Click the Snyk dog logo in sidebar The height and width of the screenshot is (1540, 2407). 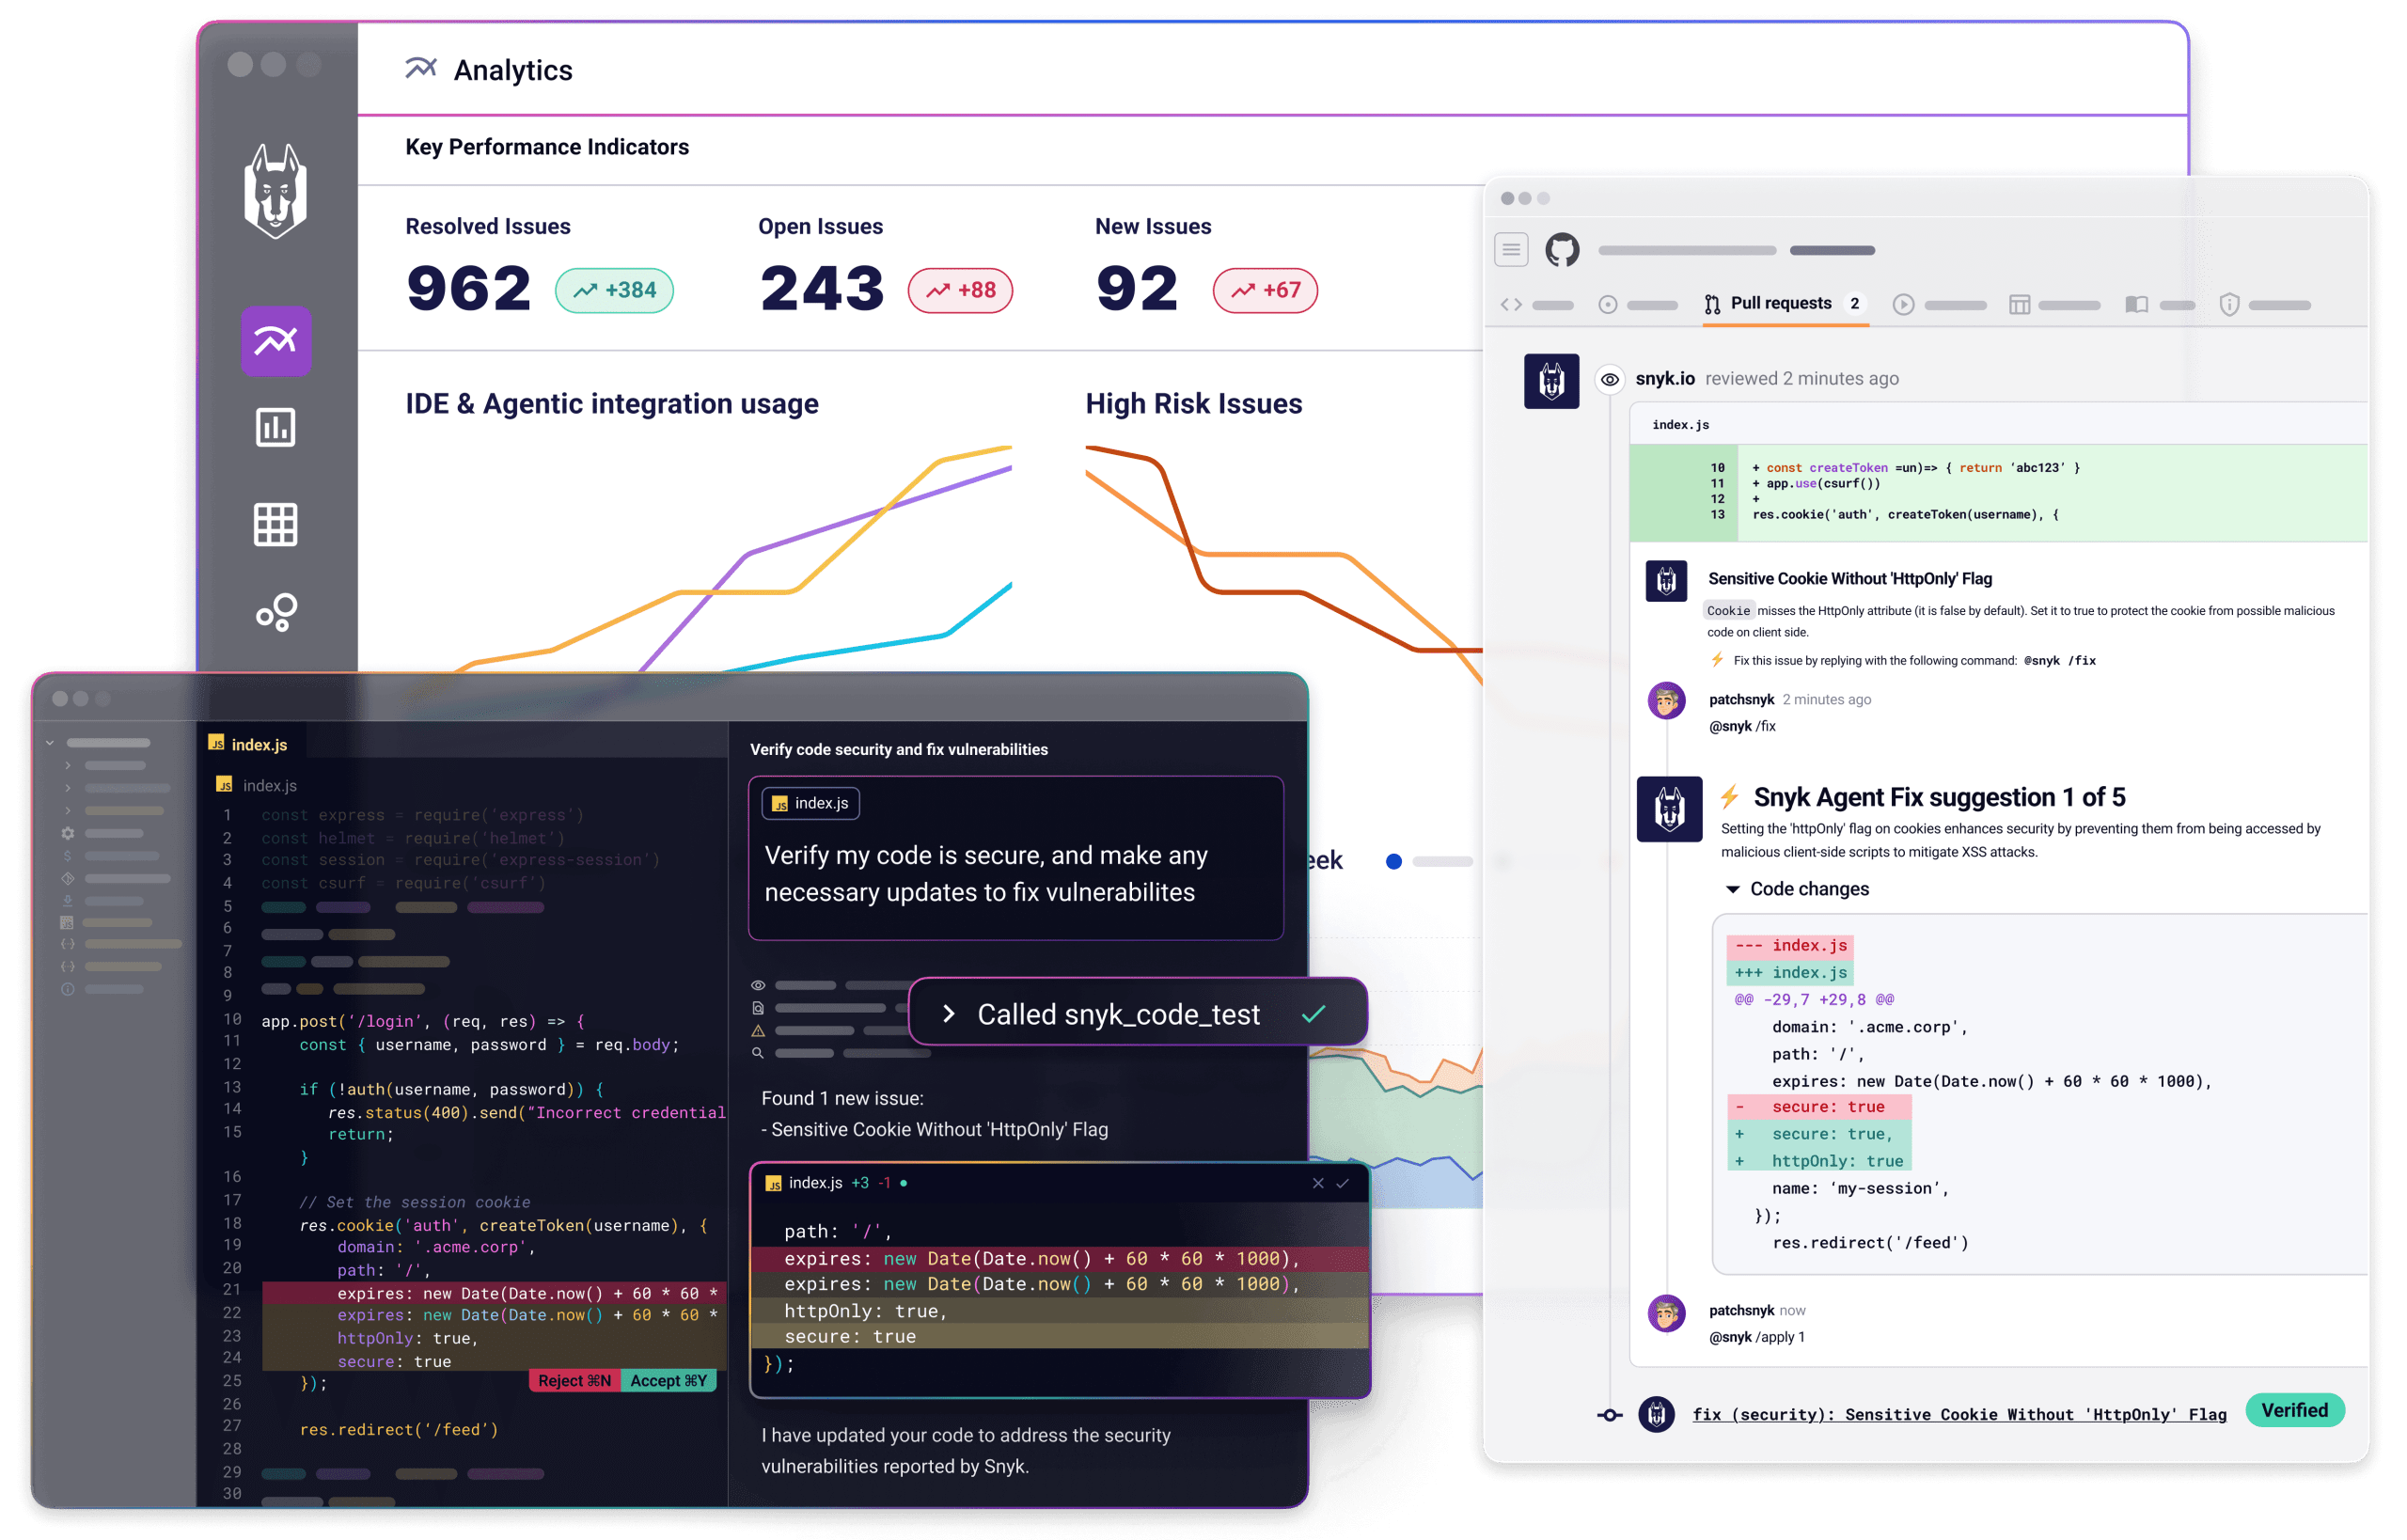tap(275, 191)
